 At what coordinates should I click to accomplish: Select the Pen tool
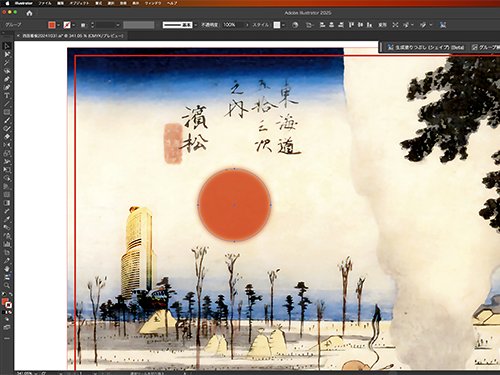(x=7, y=79)
